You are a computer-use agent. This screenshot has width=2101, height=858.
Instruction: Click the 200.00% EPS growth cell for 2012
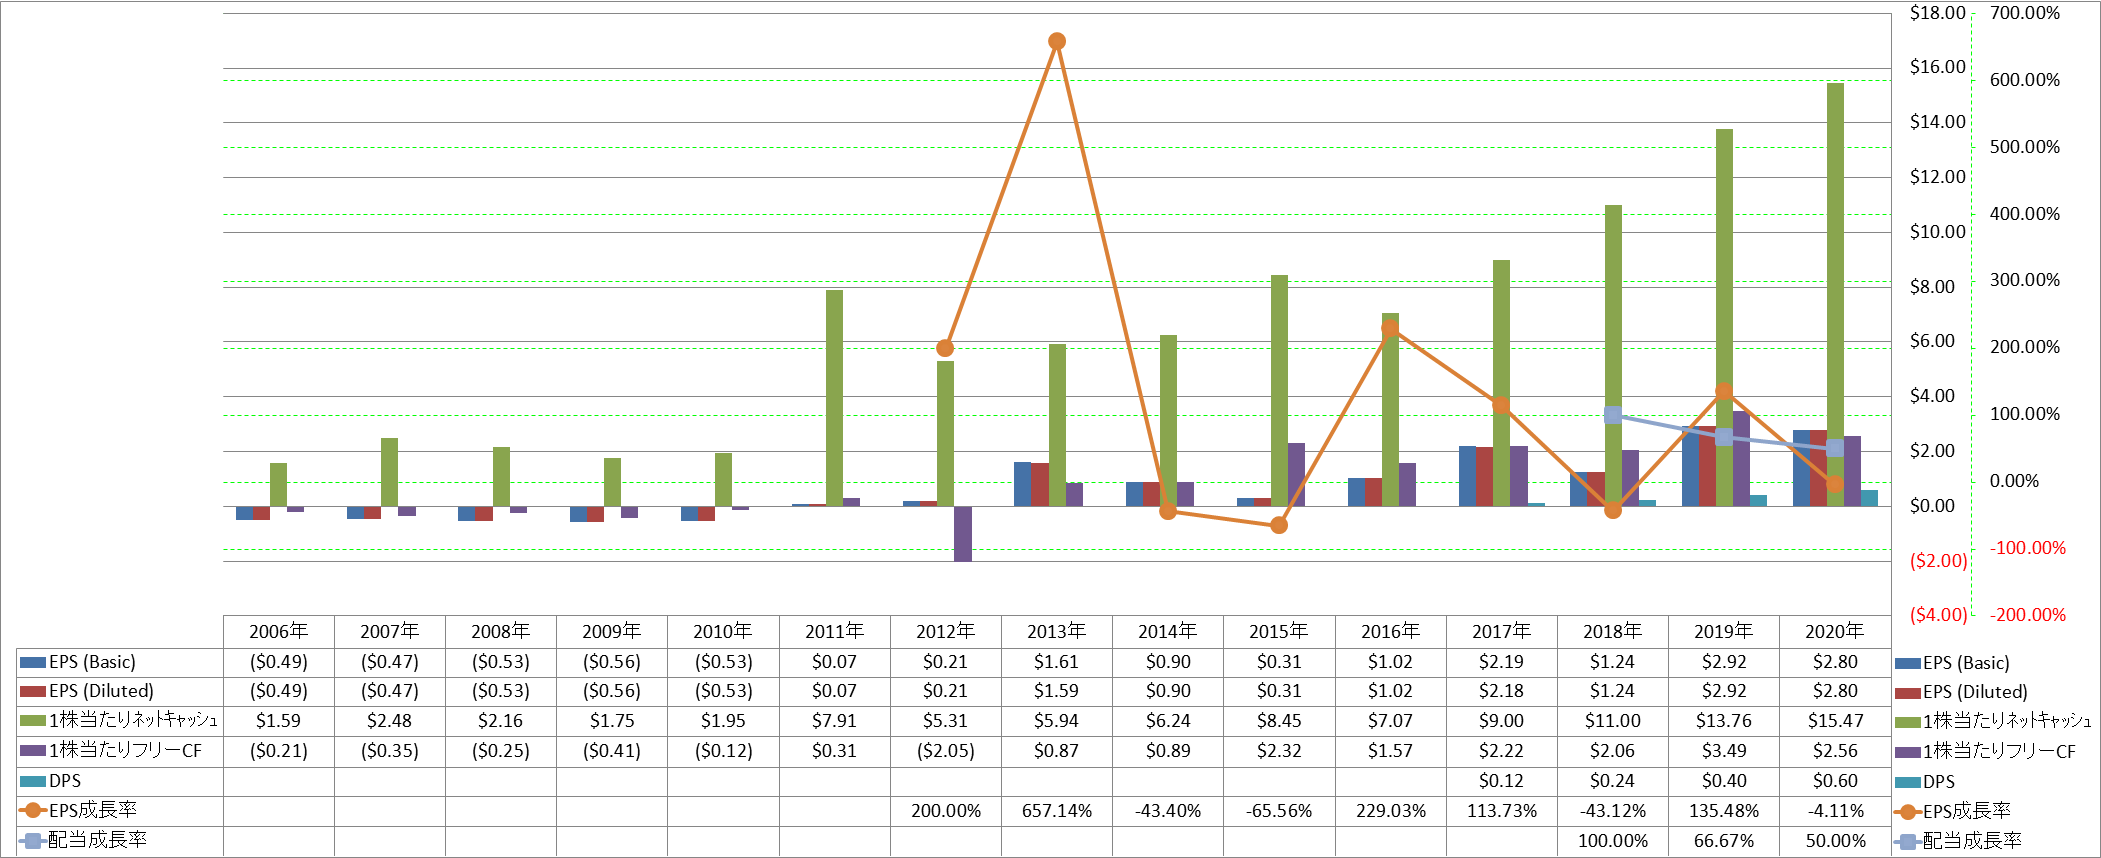click(945, 811)
